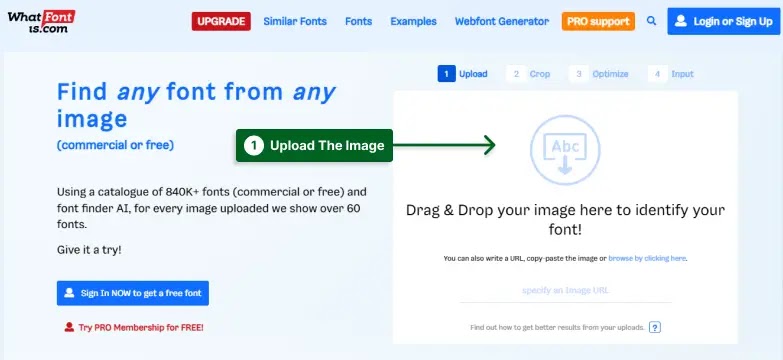The height and width of the screenshot is (360, 783).
Task: Click the Find out how to get better results text
Action: (557, 328)
